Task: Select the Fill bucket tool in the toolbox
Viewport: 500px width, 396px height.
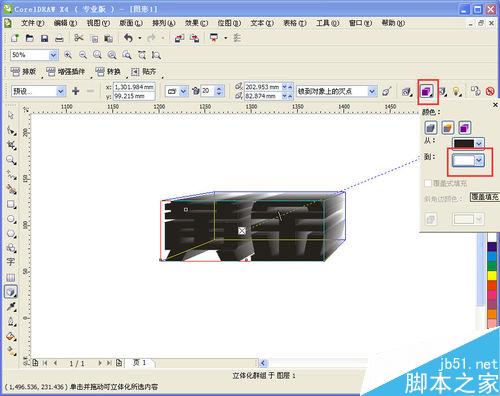Action: [11, 336]
